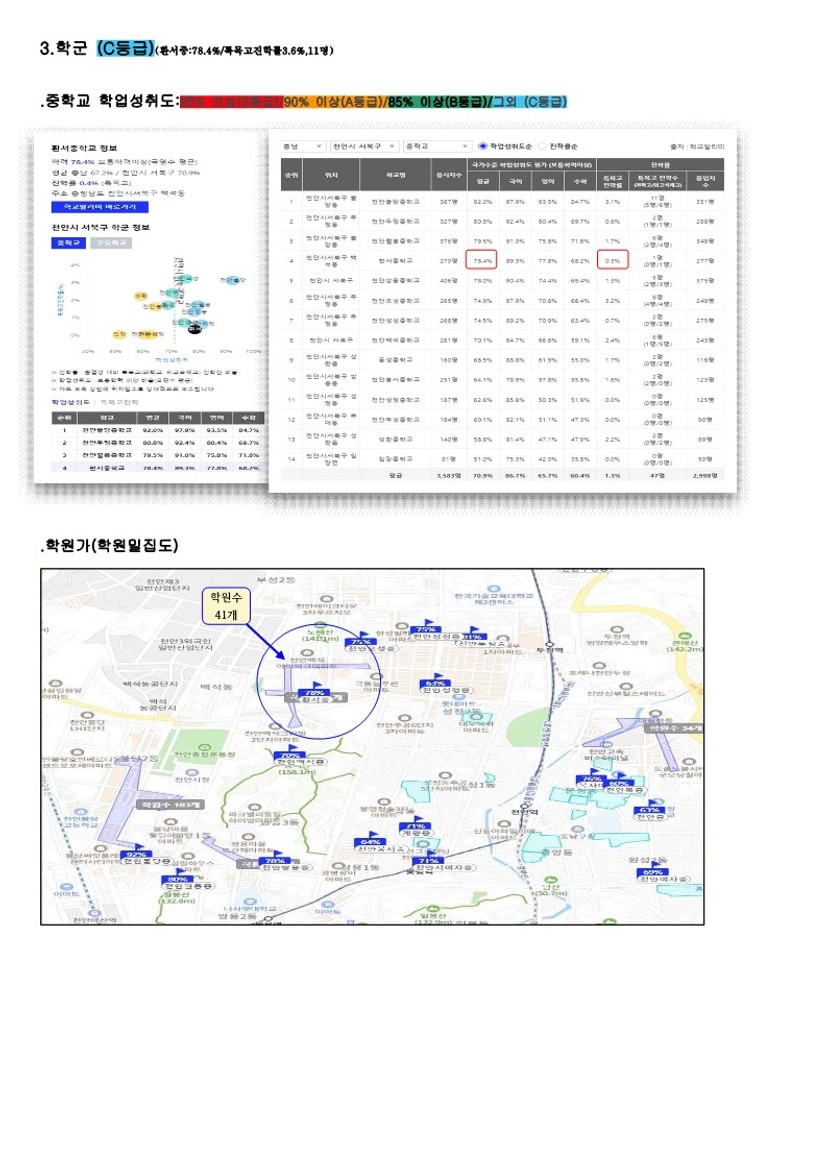Click the 한국기술교육대학교 campus map icon
The height and width of the screenshot is (1169, 827).
point(493,589)
